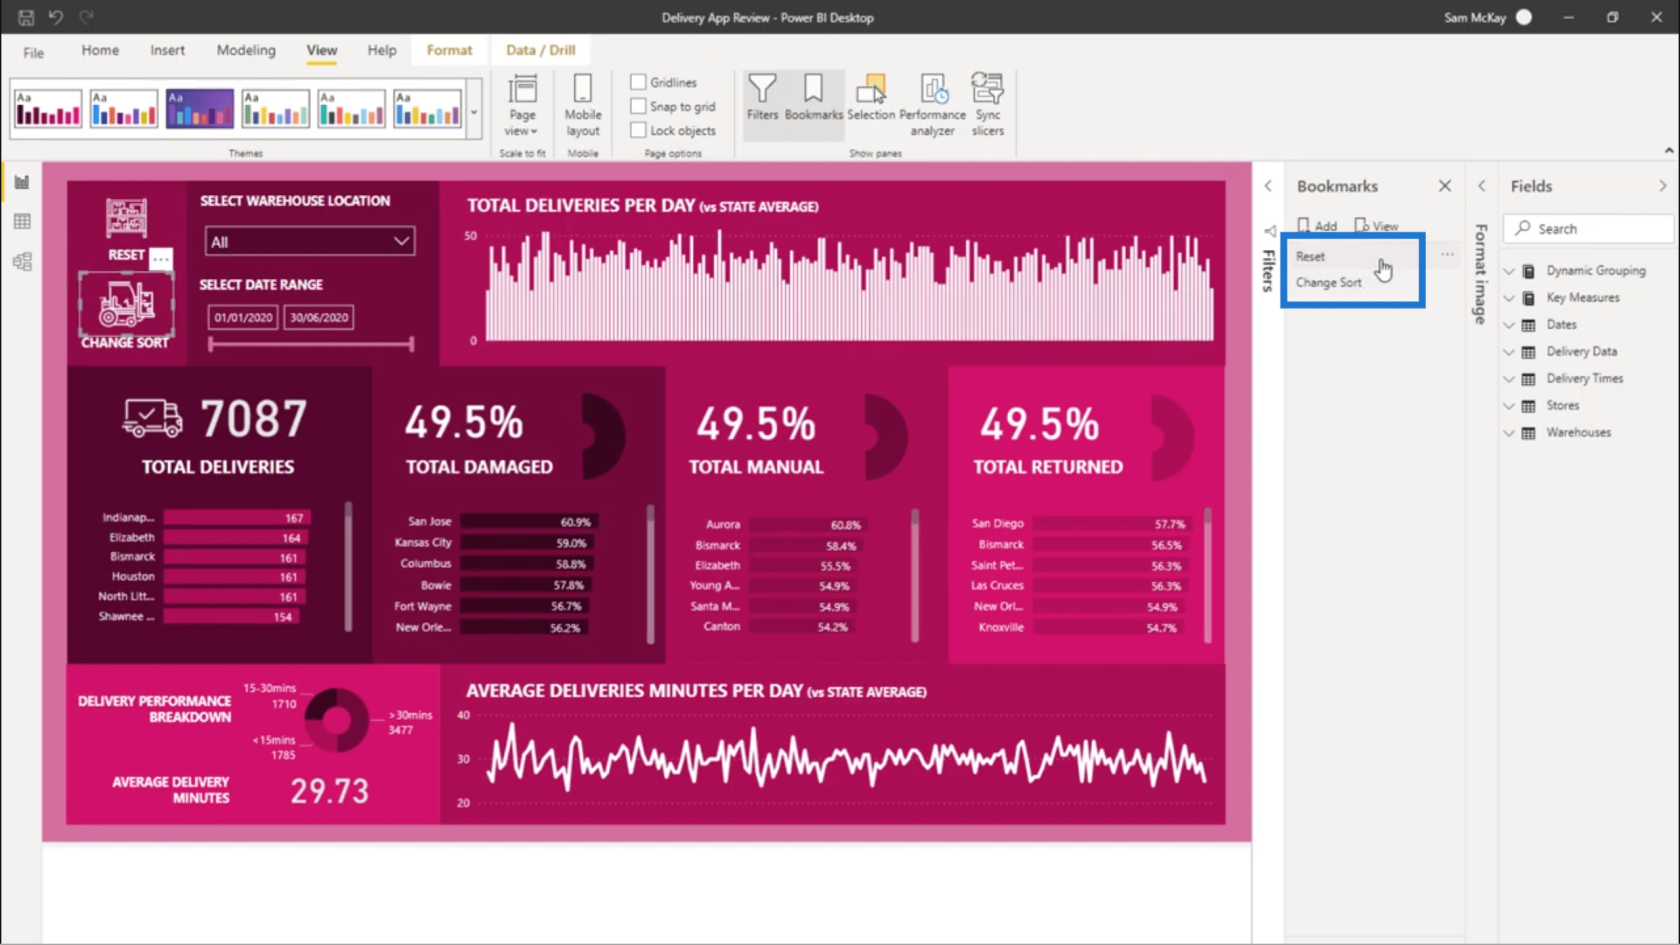
Task: Open the Selection pane
Action: [x=871, y=98]
